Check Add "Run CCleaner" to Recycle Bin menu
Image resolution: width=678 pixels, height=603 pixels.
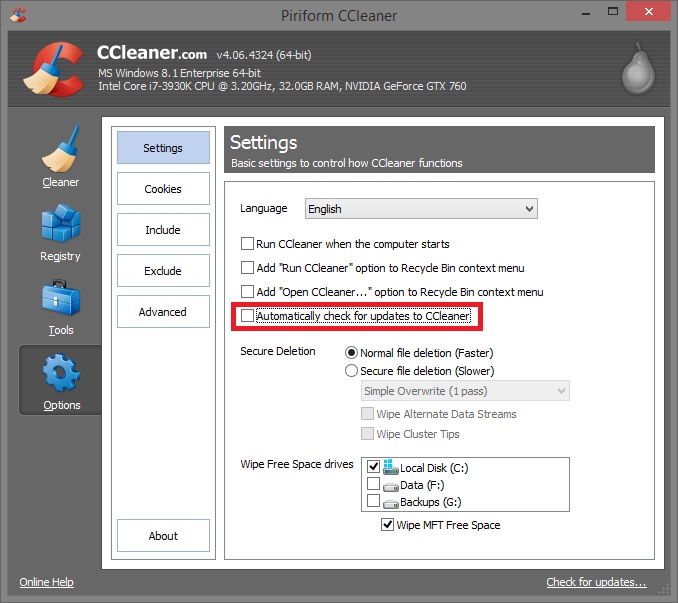click(247, 268)
